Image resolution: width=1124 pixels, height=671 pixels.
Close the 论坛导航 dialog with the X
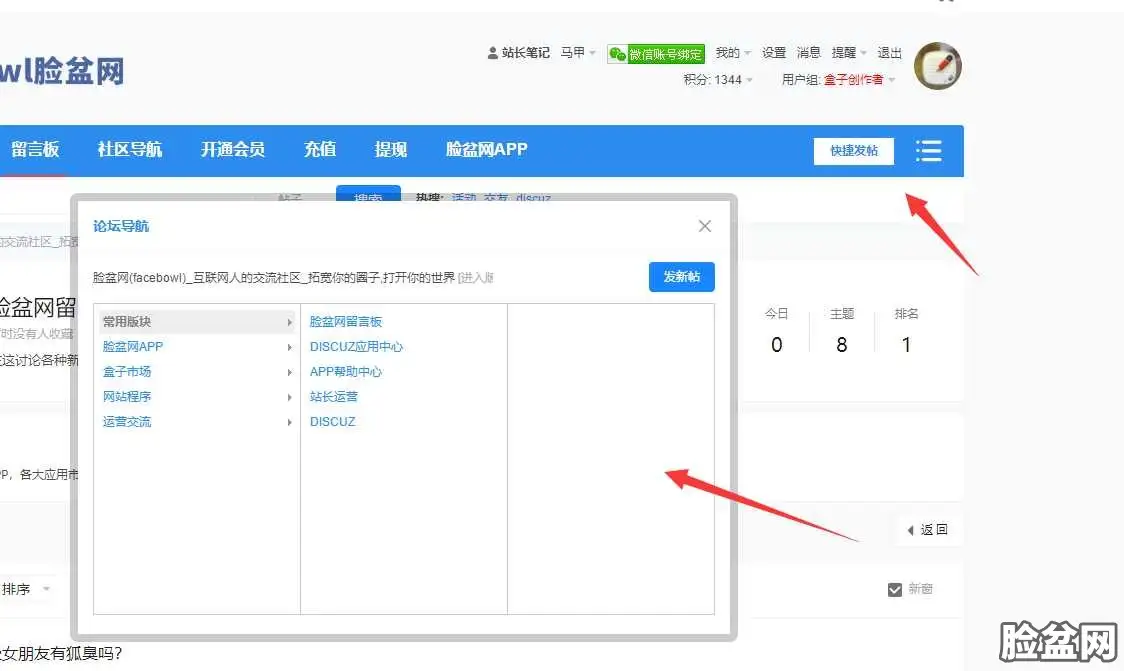[x=705, y=226]
